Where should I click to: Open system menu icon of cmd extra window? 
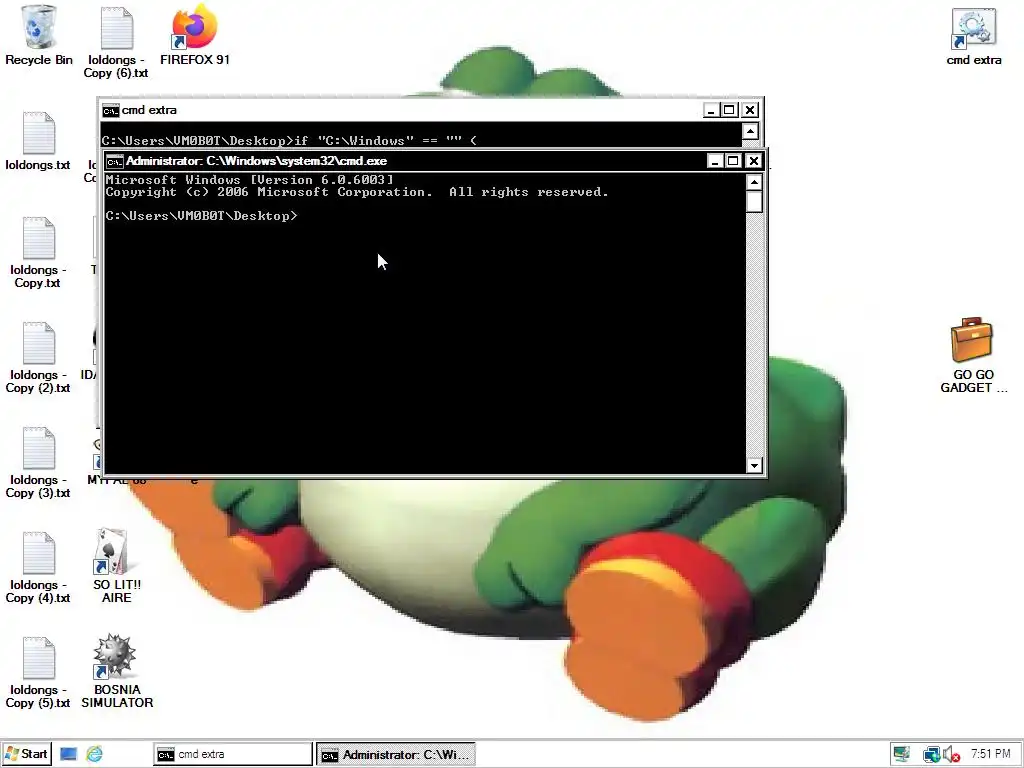point(110,110)
